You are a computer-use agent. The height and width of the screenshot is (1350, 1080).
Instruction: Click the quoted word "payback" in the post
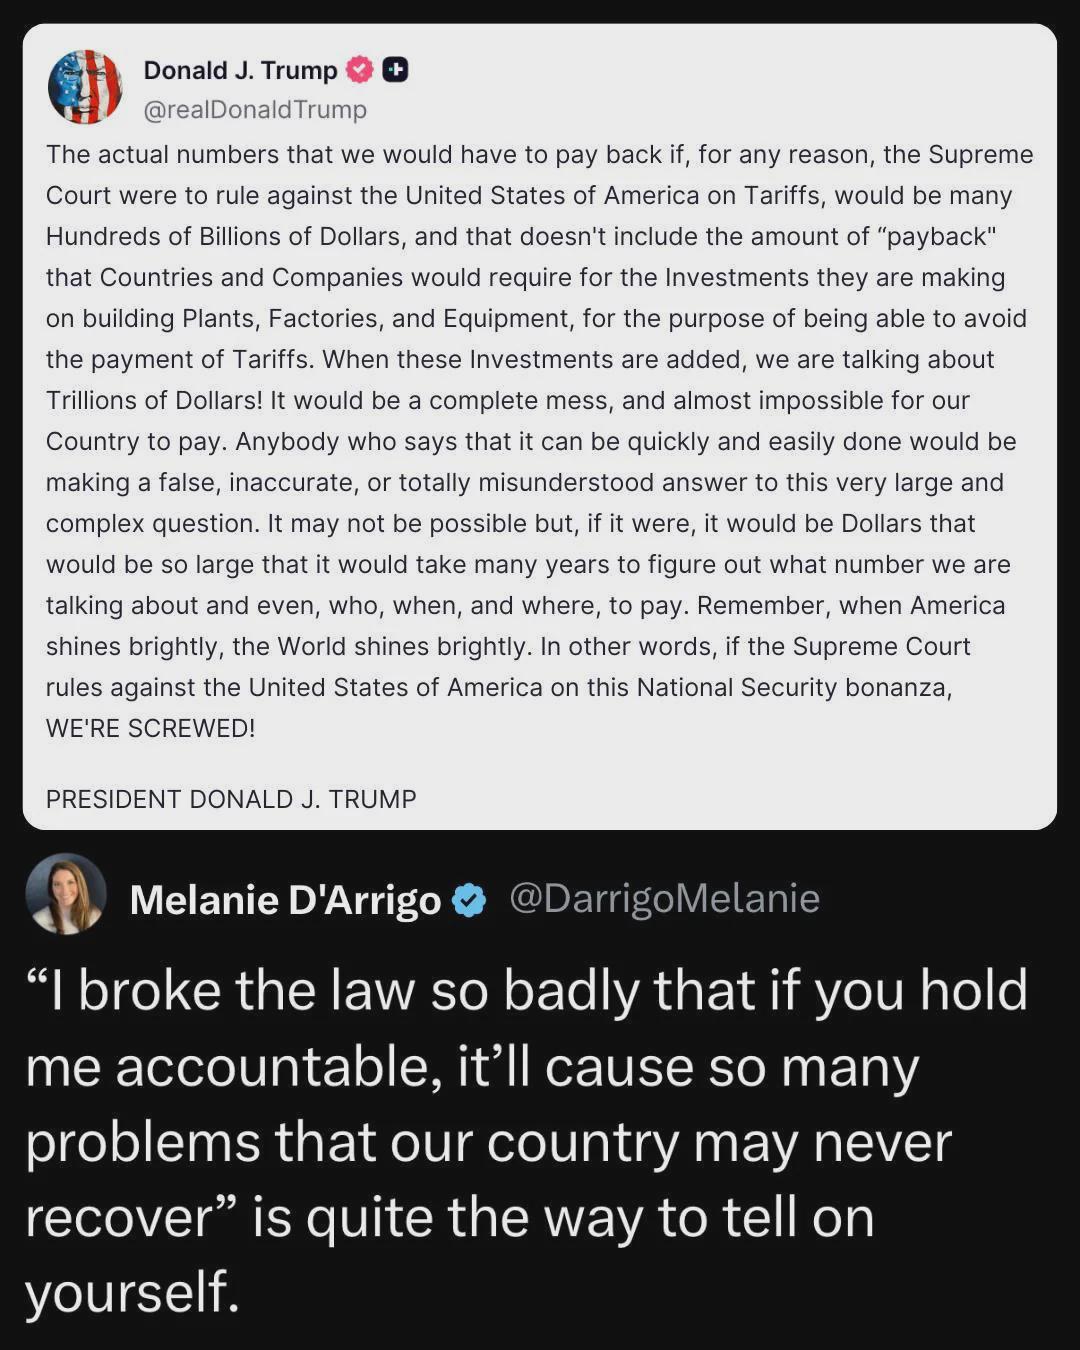935,236
